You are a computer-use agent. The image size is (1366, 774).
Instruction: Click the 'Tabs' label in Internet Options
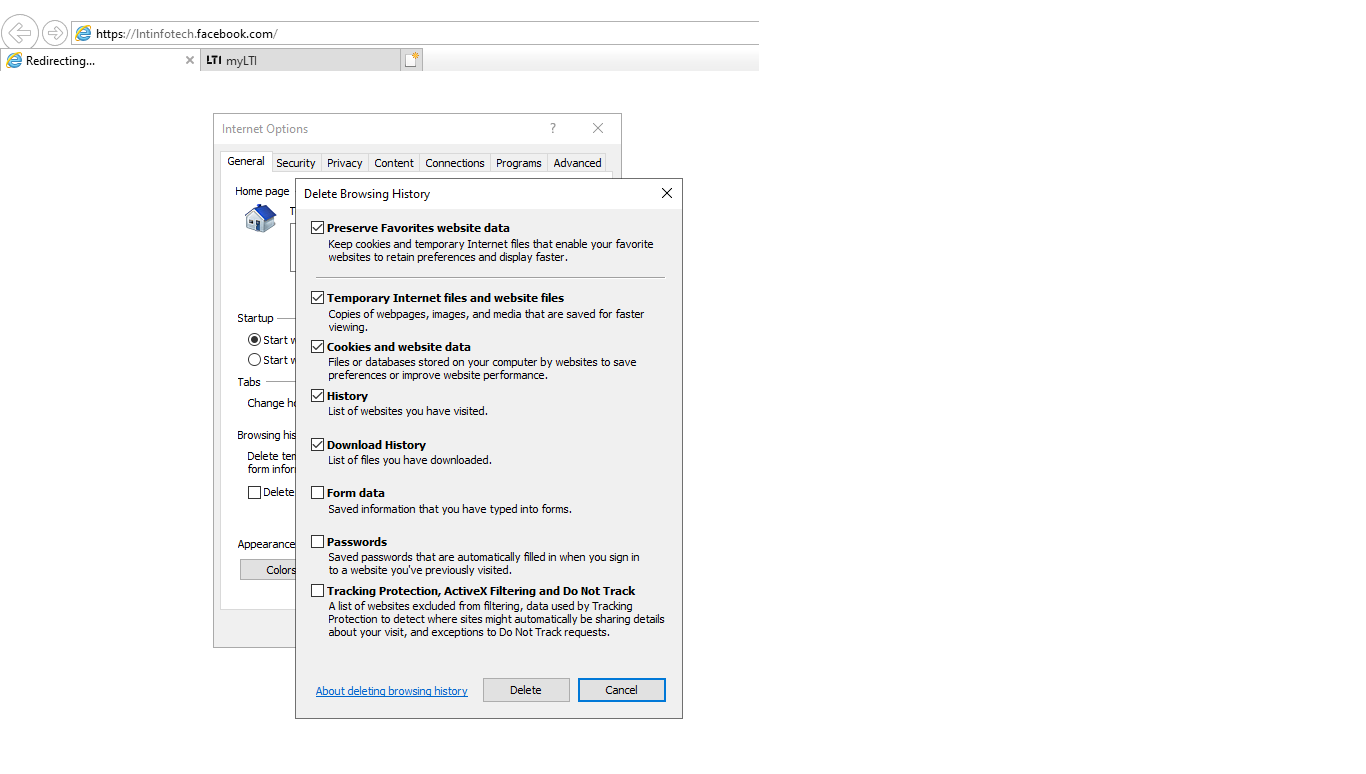click(x=249, y=382)
